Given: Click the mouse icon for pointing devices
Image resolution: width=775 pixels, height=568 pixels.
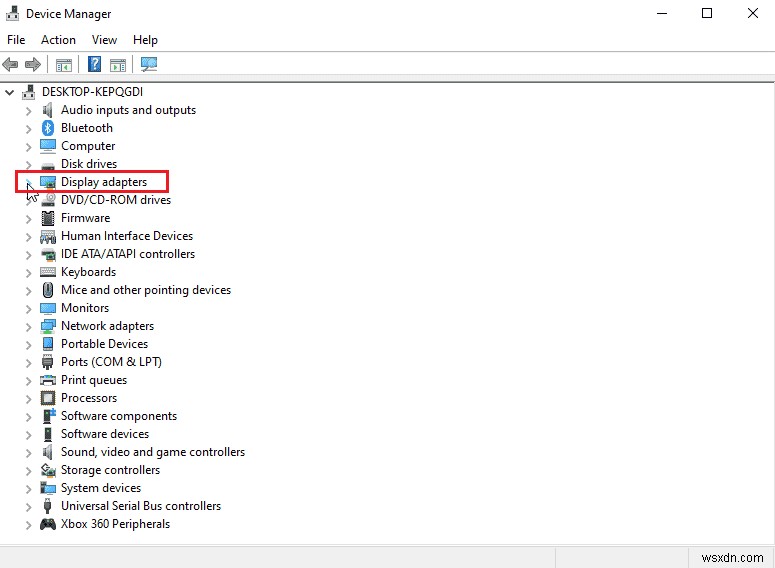Looking at the screenshot, I should [48, 290].
